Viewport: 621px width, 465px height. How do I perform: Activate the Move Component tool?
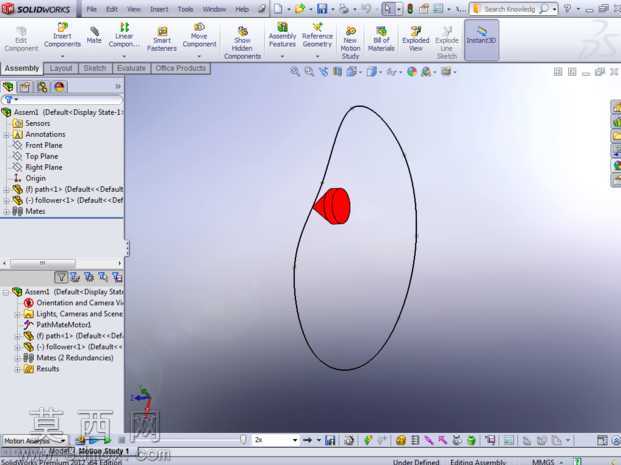point(199,35)
